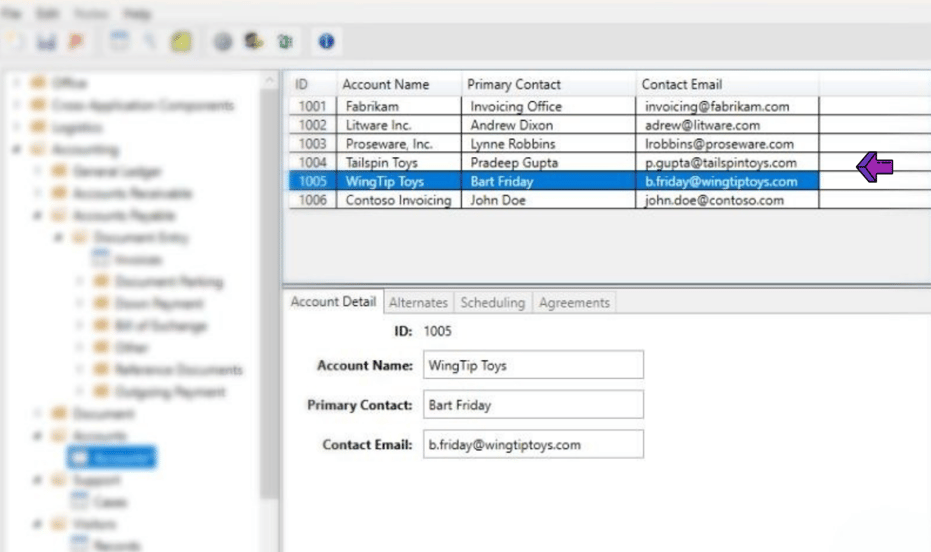The height and width of the screenshot is (552, 931).
Task: Click the tree scrollbar up arrow
Action: [270, 80]
